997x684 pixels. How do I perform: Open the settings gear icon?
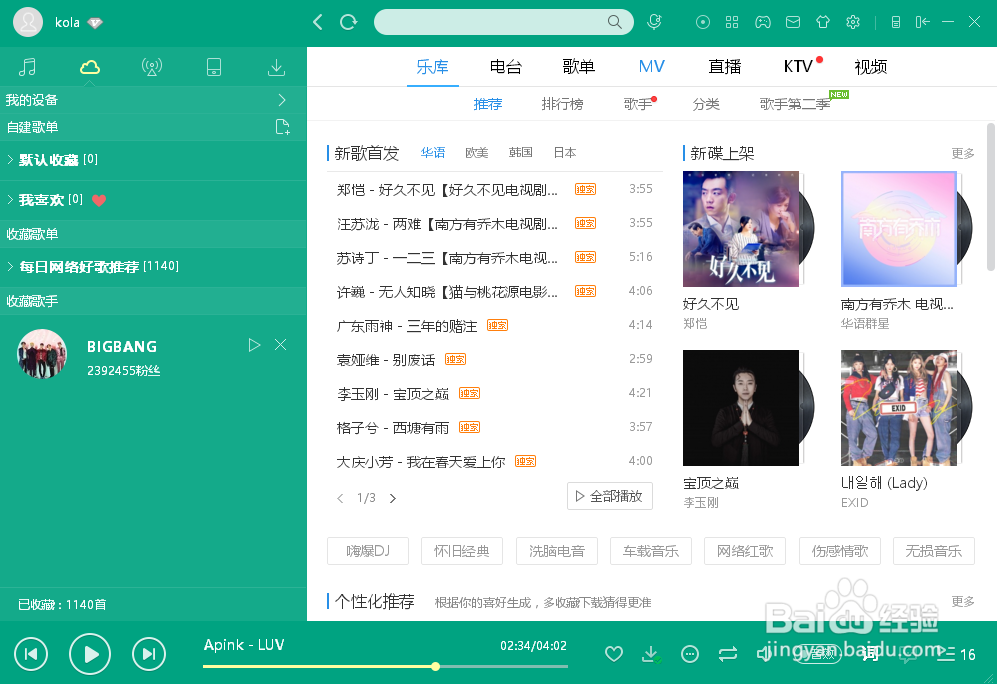[x=853, y=22]
